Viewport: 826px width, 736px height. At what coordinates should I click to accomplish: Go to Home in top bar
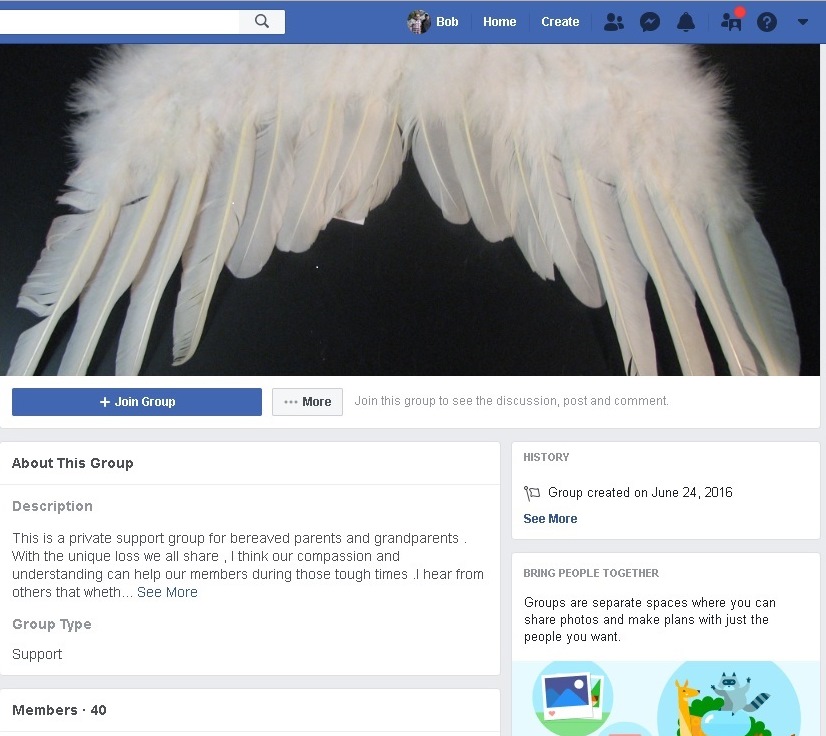(x=499, y=22)
